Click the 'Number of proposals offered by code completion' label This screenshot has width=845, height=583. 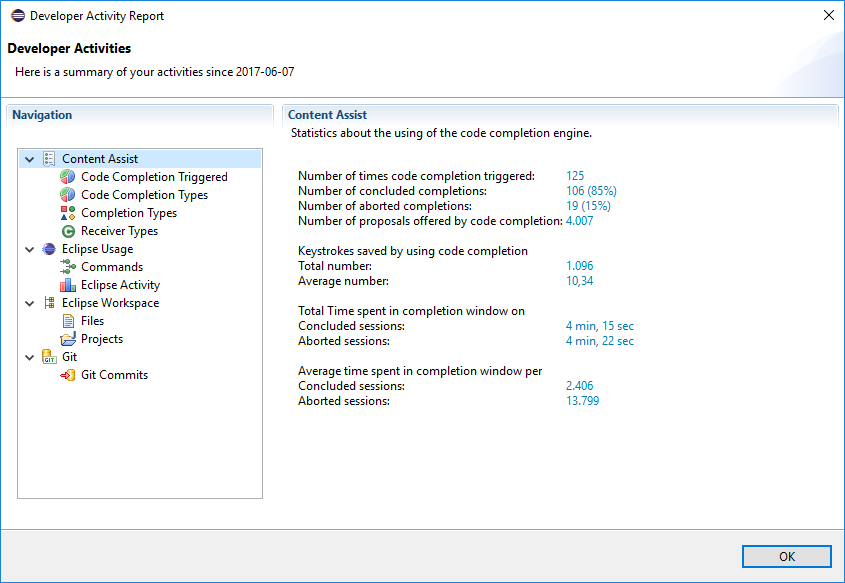(x=431, y=221)
